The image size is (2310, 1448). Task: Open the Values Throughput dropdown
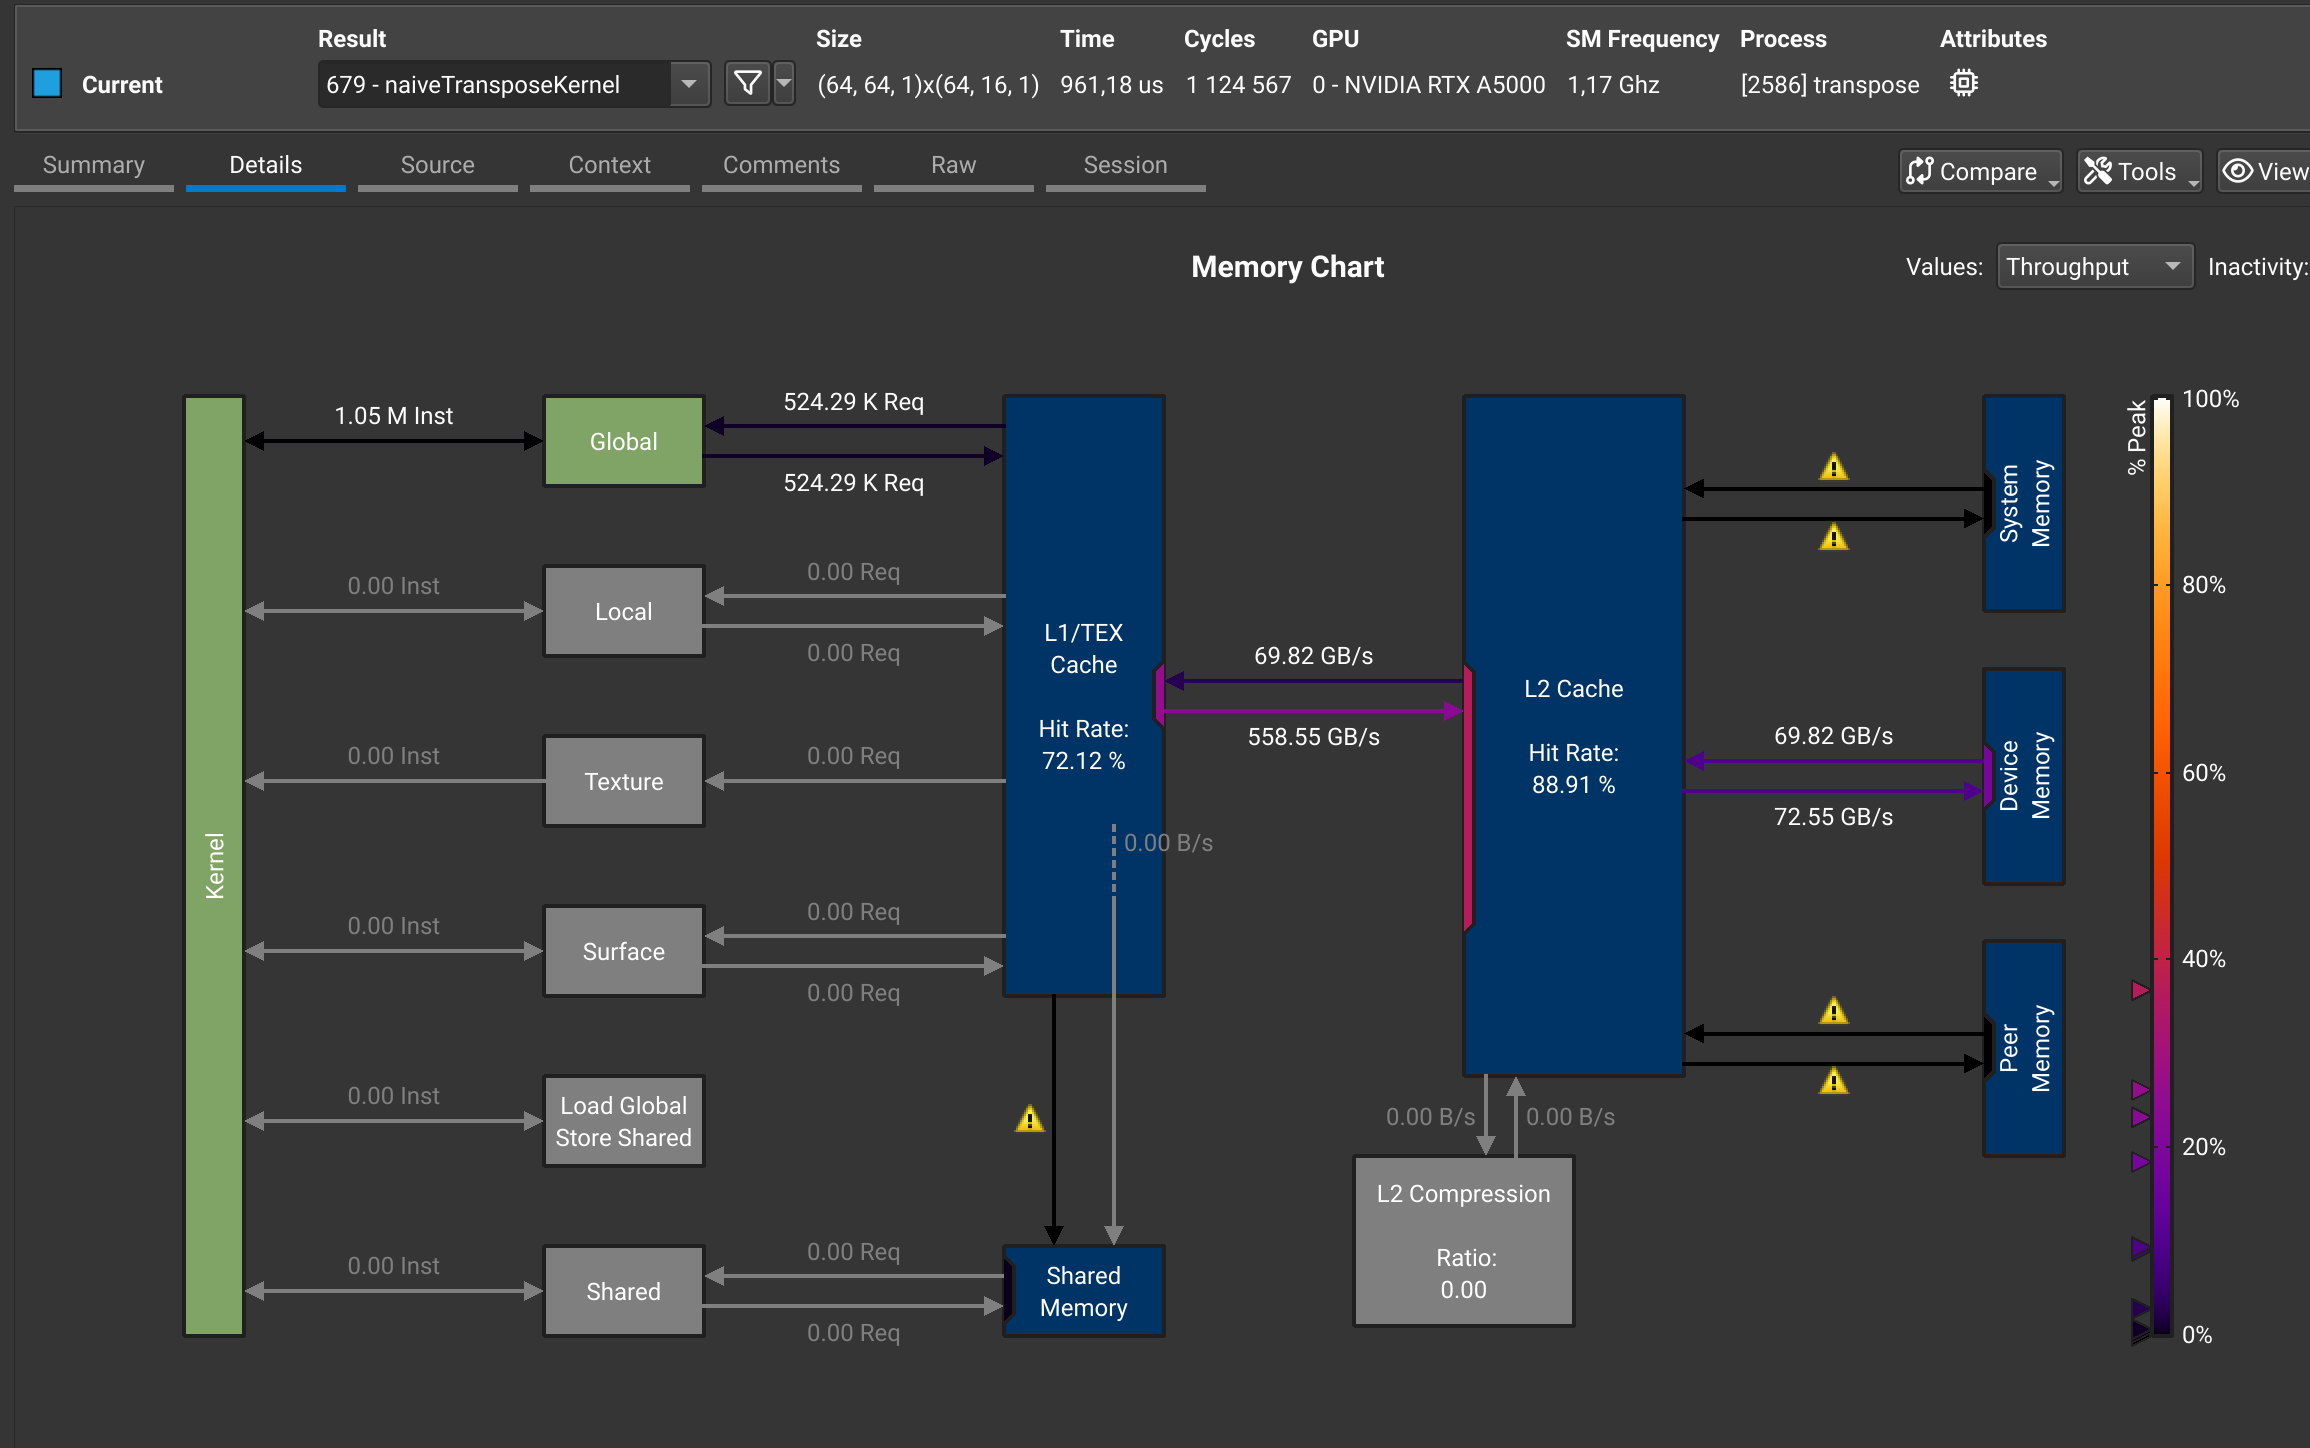pos(2095,266)
